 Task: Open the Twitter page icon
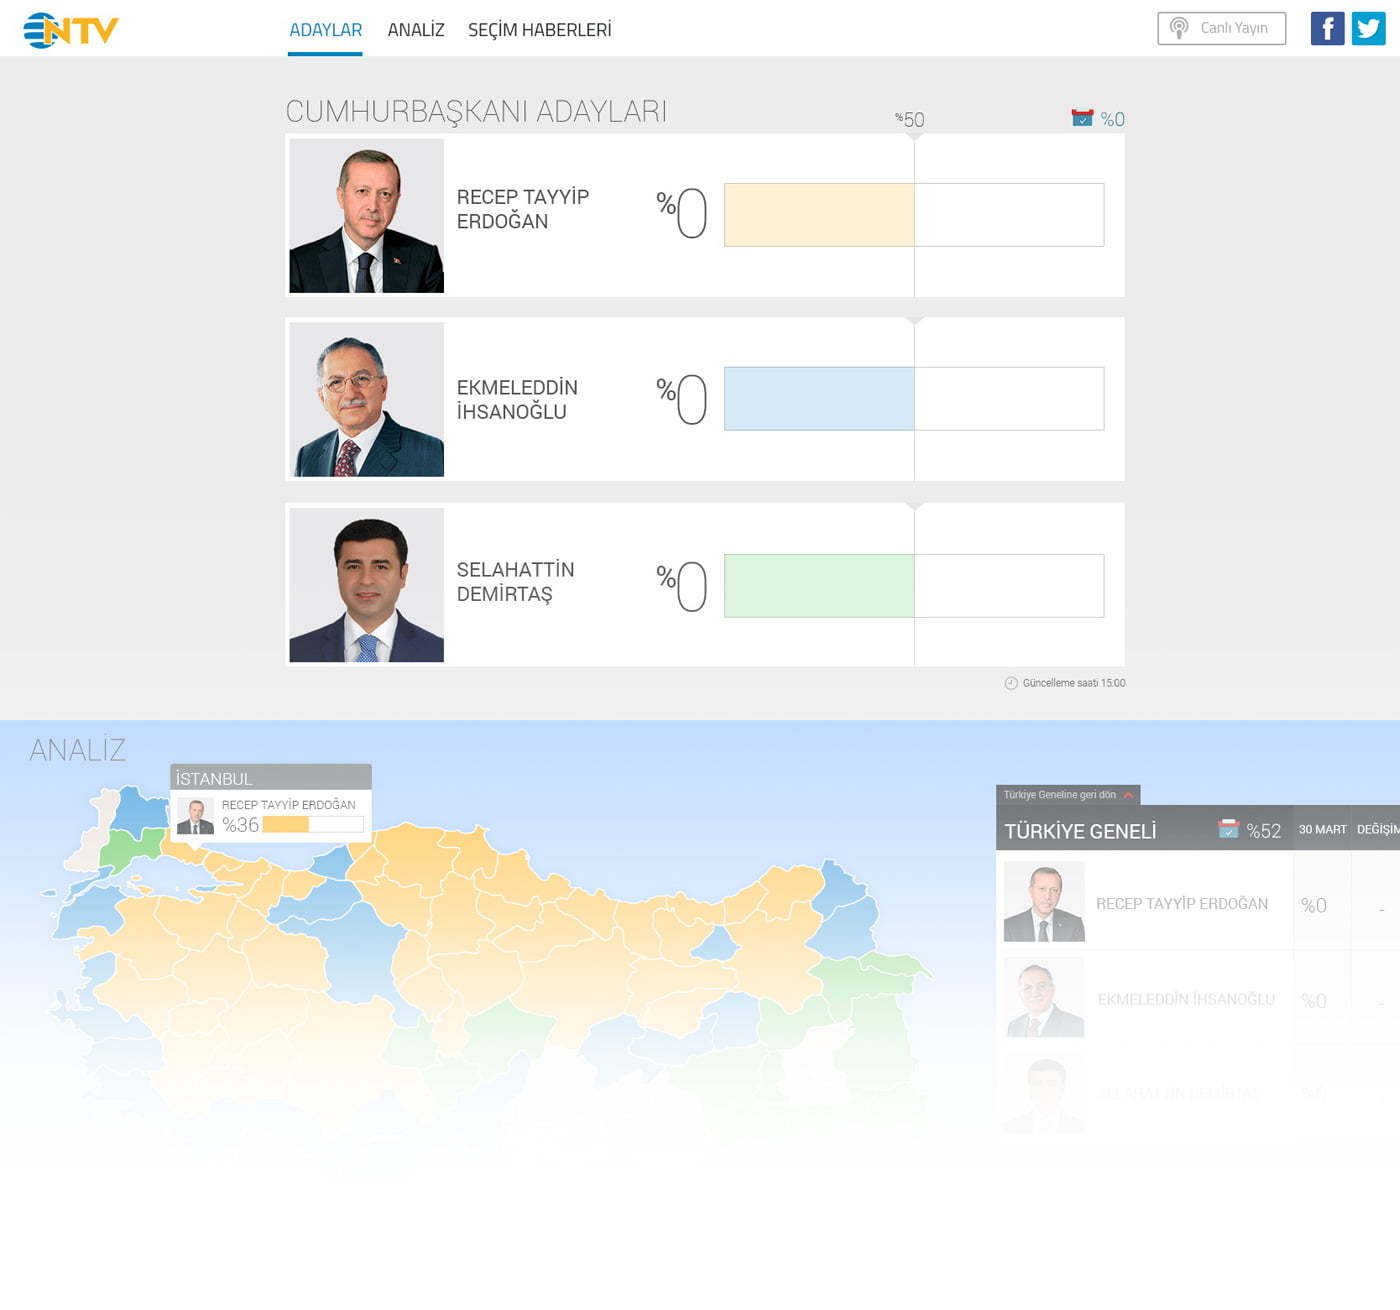point(1368,28)
